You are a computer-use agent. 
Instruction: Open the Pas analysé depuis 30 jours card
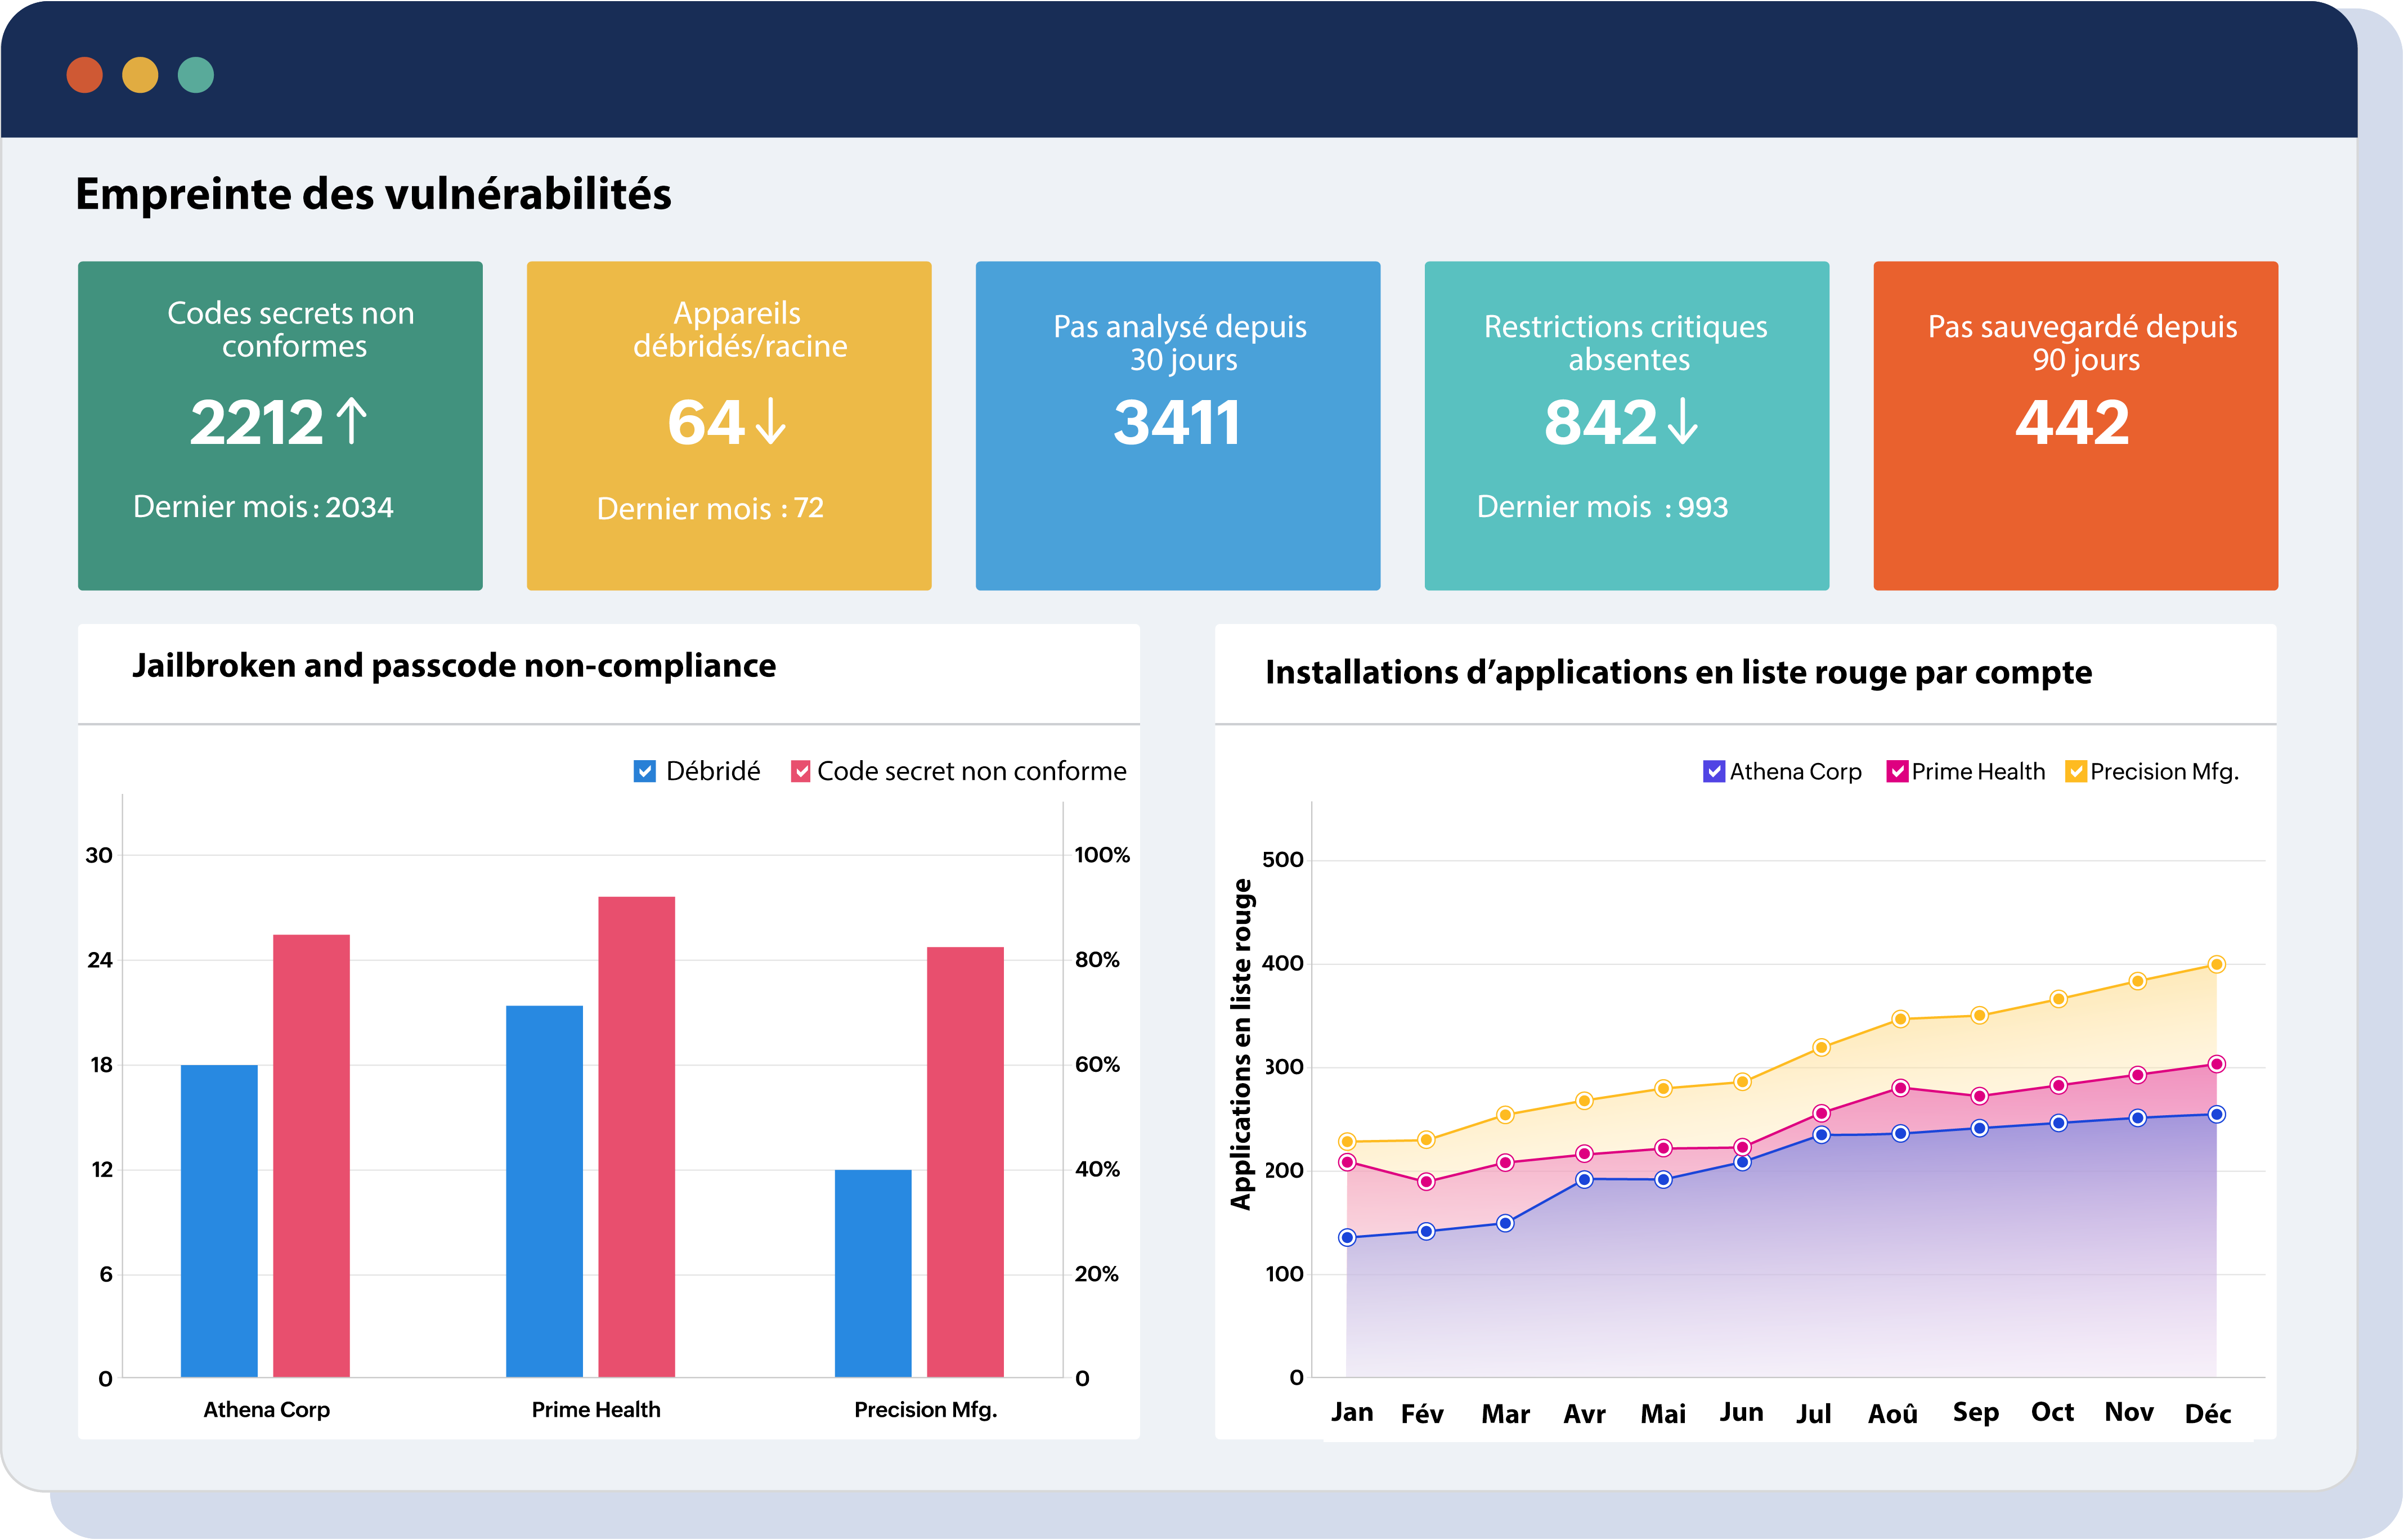tap(1178, 425)
